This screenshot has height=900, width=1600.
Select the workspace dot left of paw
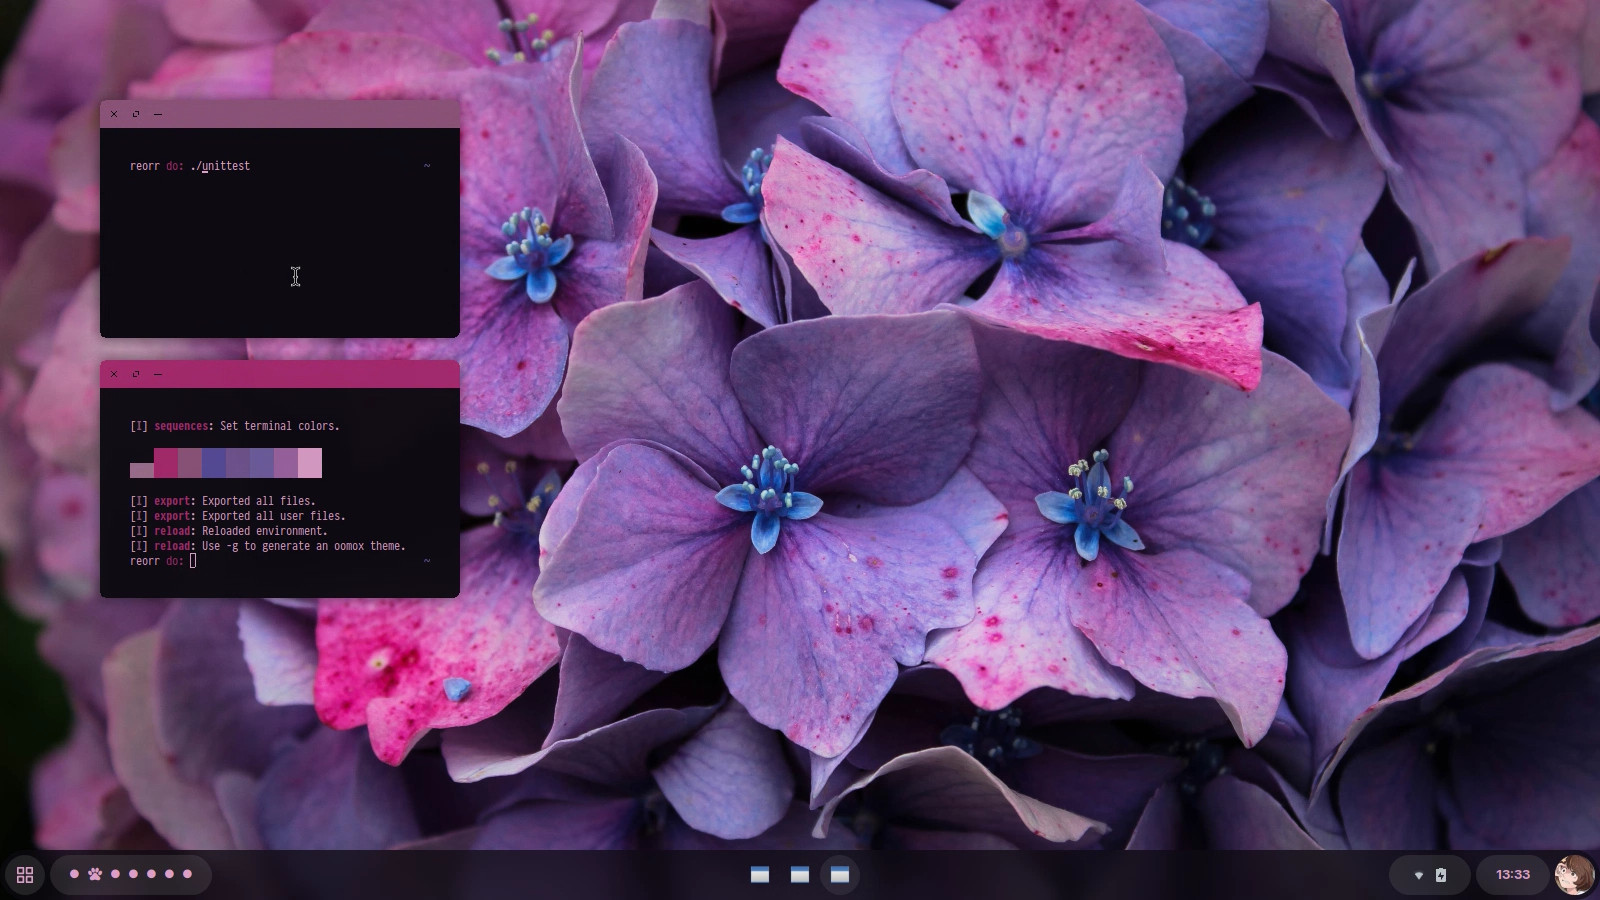74,874
